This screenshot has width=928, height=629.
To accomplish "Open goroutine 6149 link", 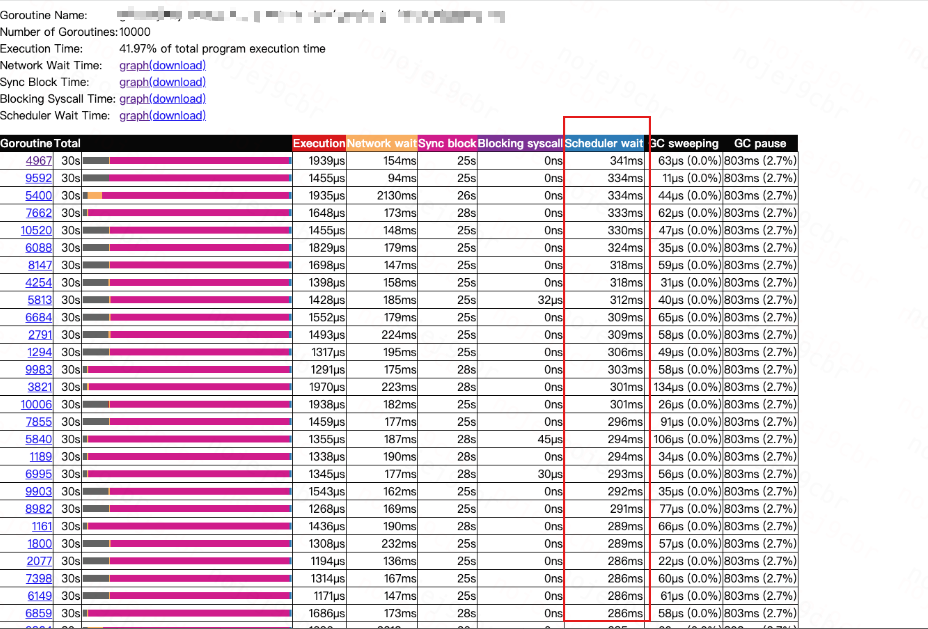I will point(40,596).
